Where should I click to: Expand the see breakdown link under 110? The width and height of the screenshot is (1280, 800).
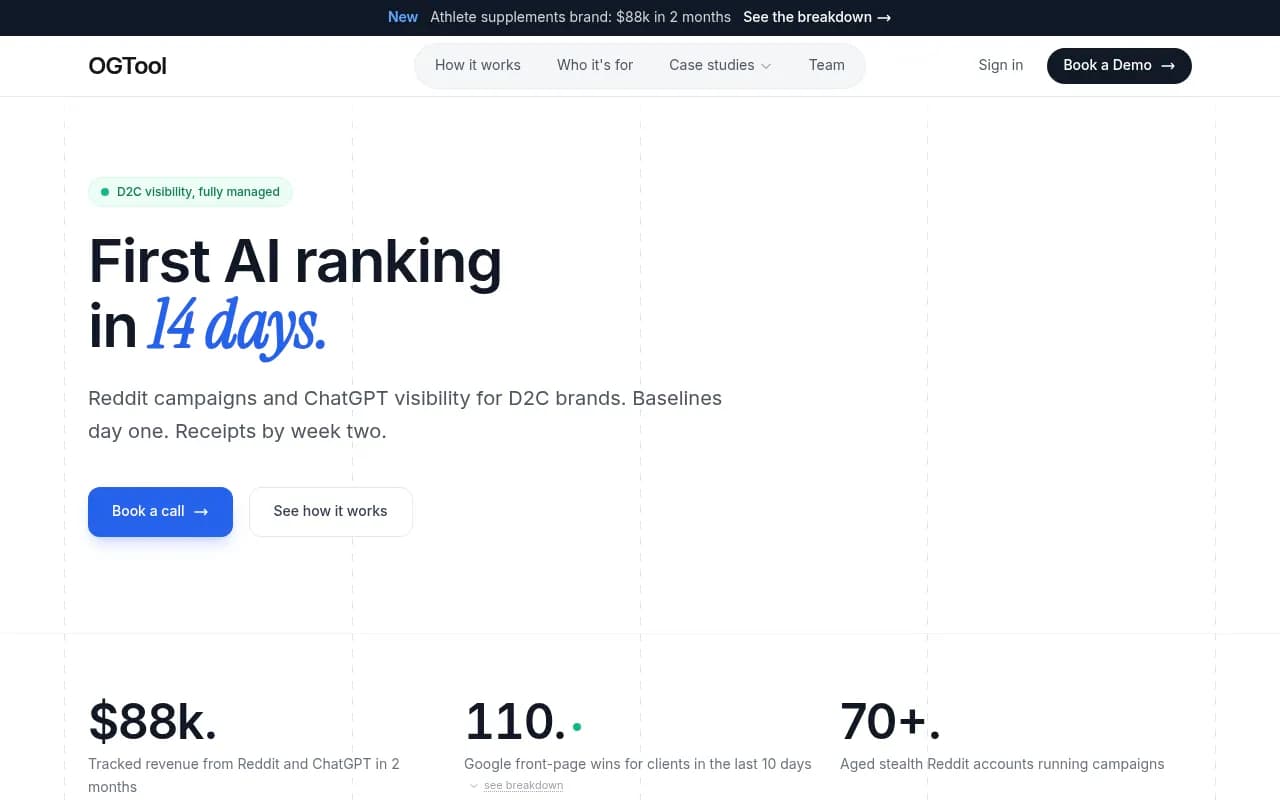(x=523, y=786)
